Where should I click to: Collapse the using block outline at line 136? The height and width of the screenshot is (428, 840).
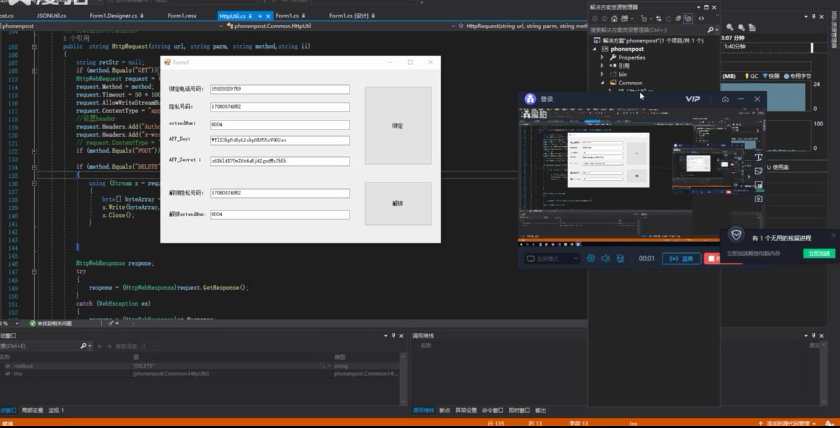(x=34, y=183)
